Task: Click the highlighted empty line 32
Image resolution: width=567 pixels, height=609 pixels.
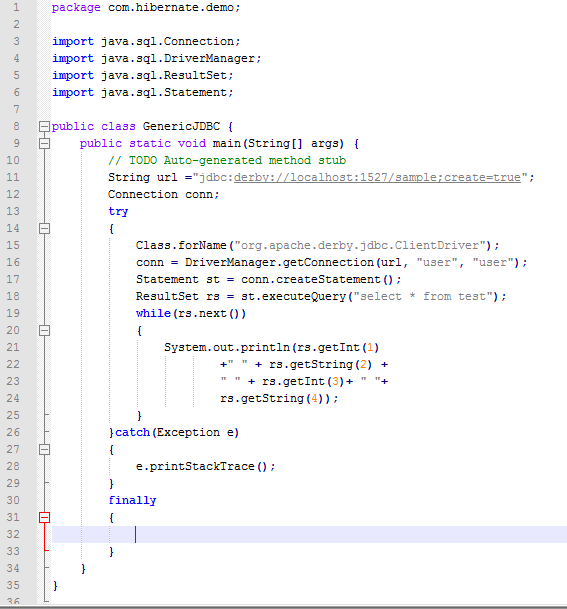Action: pyautogui.click(x=309, y=534)
